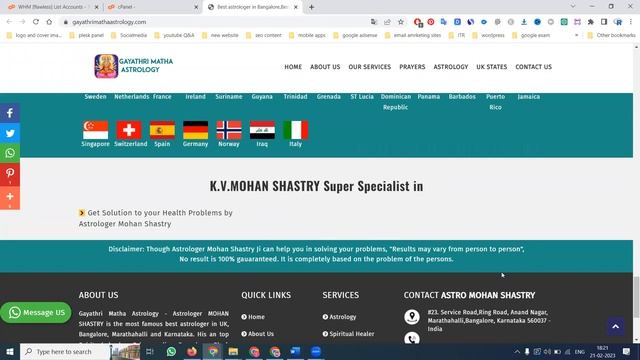640x360 pixels.
Task: Open the UK STATES menu
Action: point(491,67)
